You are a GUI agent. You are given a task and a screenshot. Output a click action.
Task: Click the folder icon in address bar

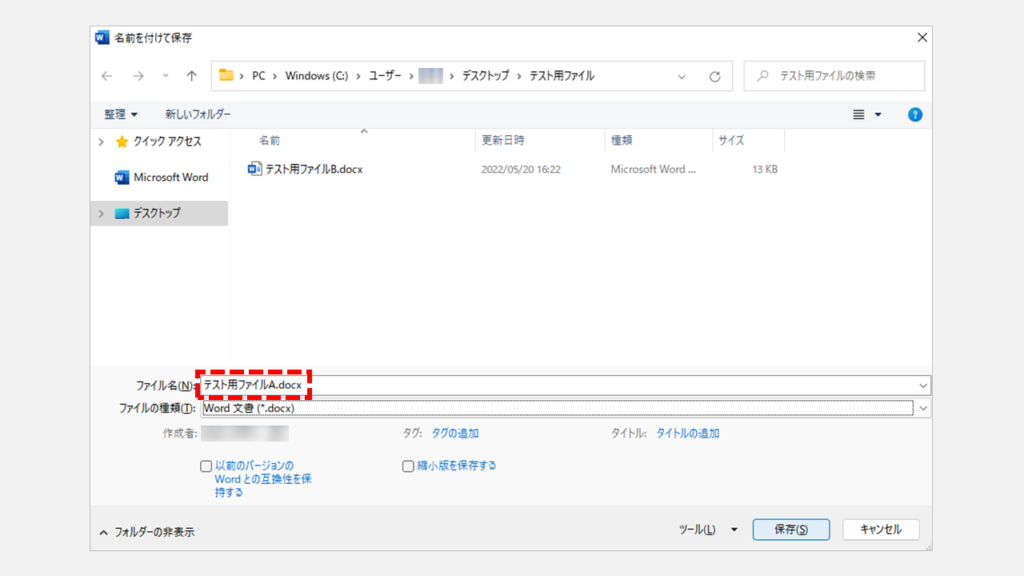click(x=226, y=75)
